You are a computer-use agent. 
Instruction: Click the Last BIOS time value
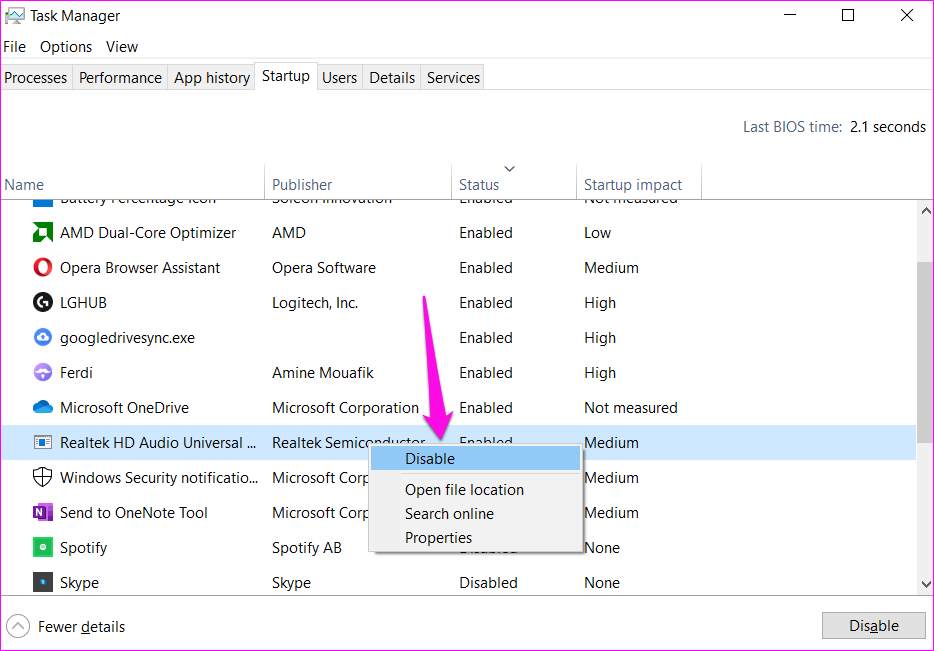click(x=888, y=127)
